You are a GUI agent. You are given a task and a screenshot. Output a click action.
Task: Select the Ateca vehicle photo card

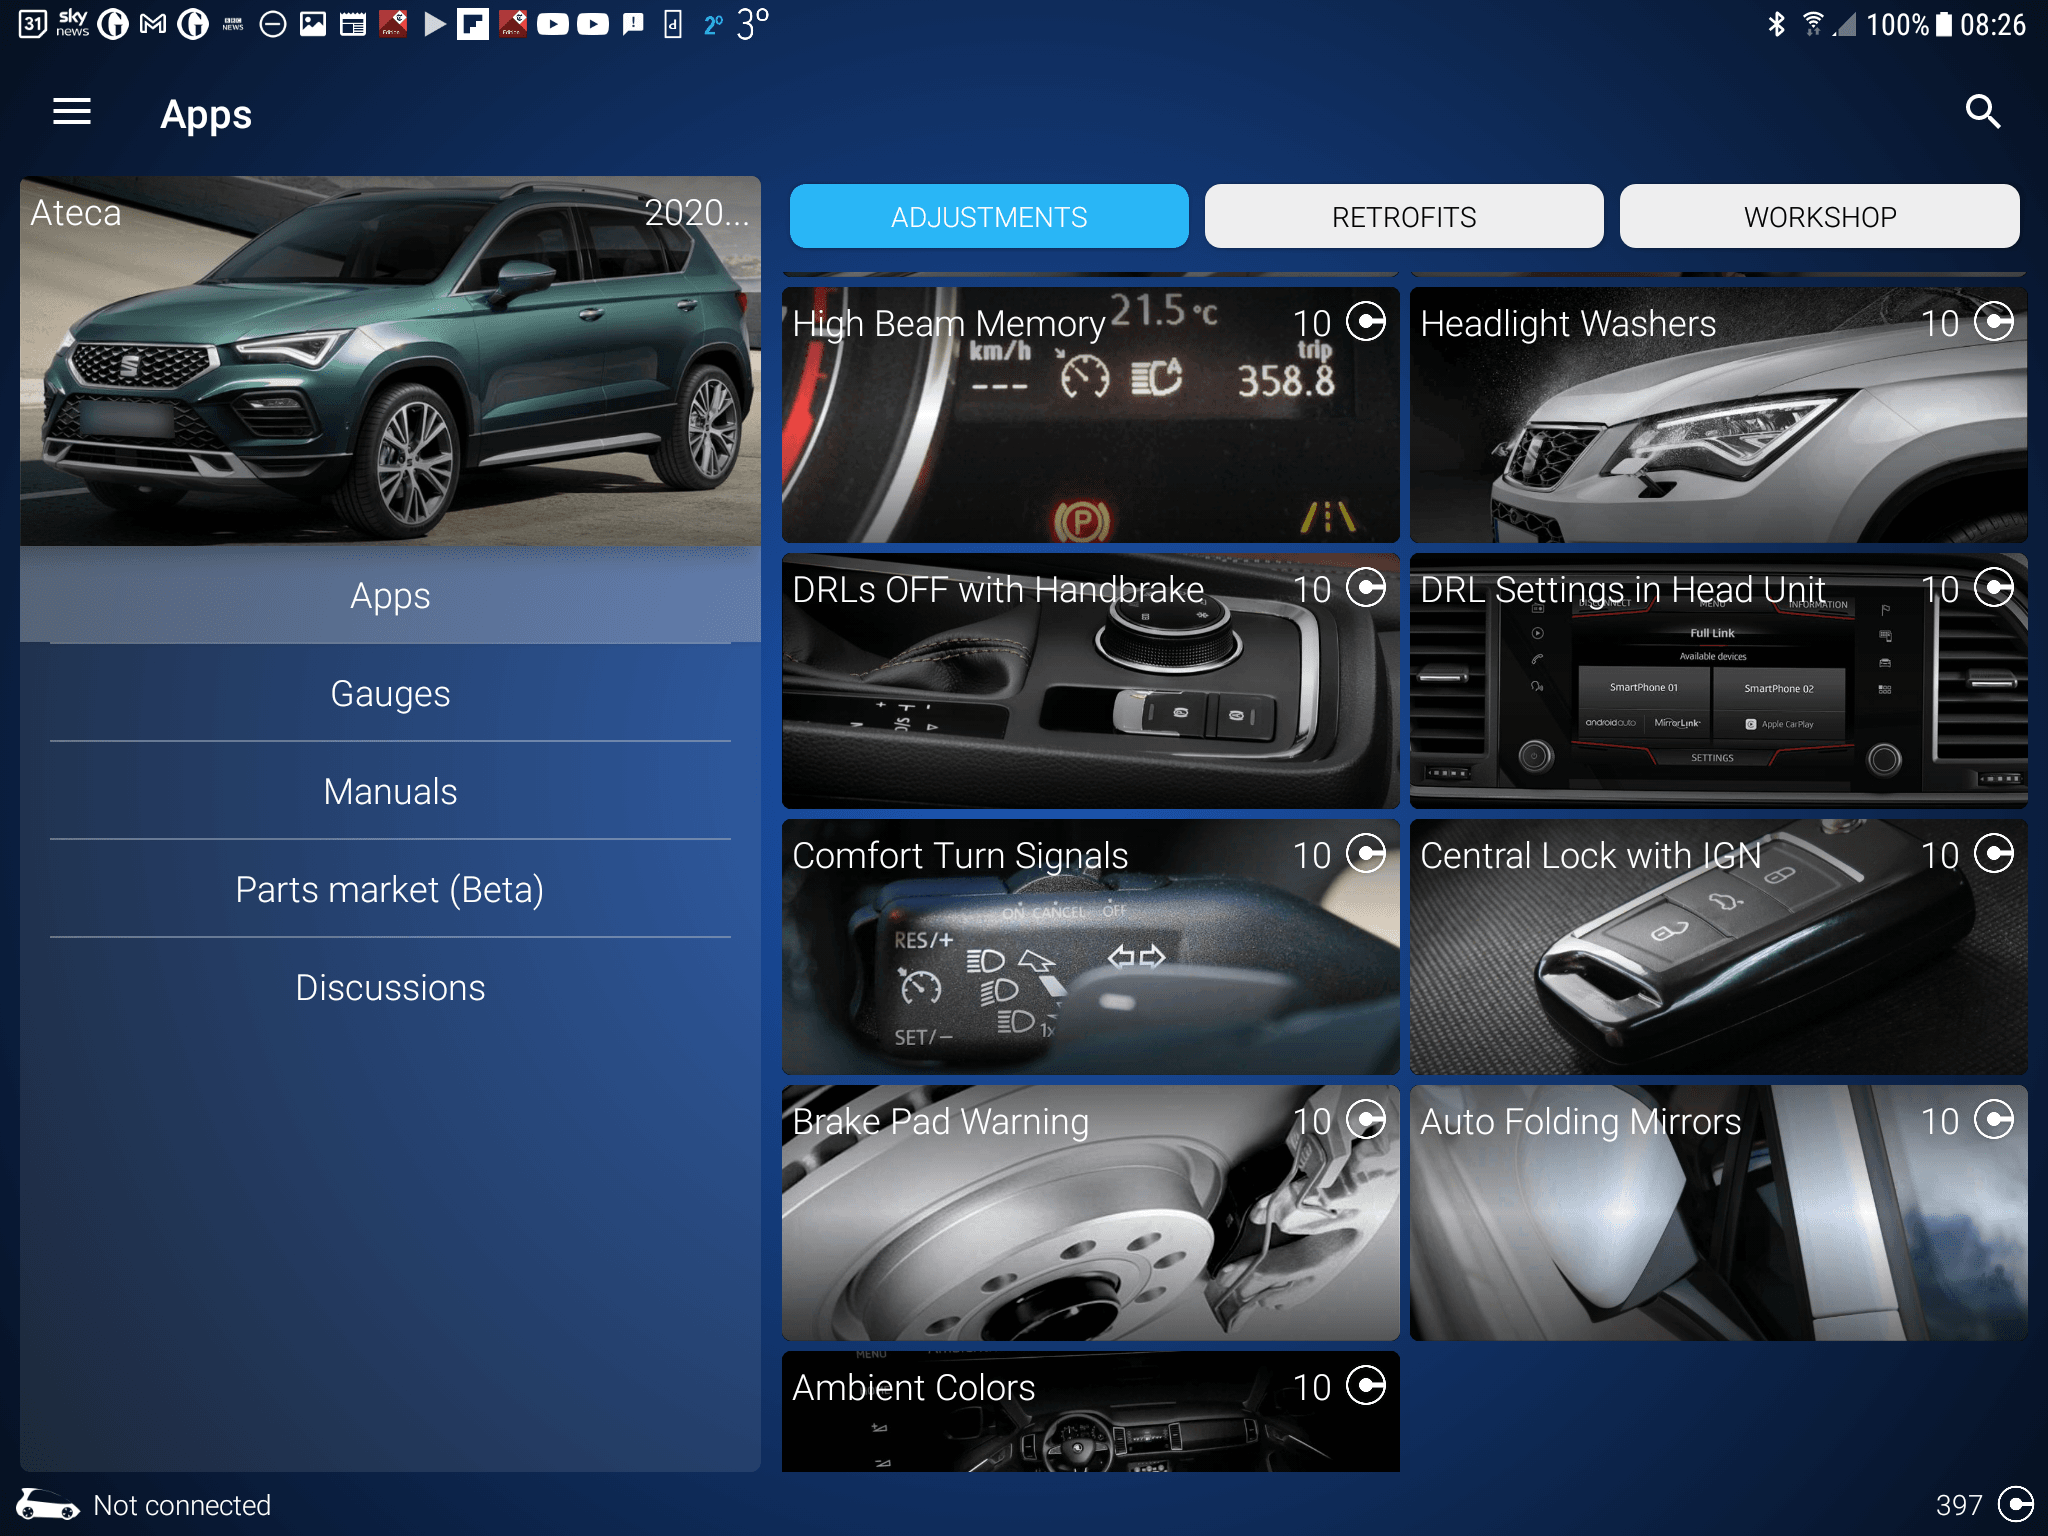[390, 360]
